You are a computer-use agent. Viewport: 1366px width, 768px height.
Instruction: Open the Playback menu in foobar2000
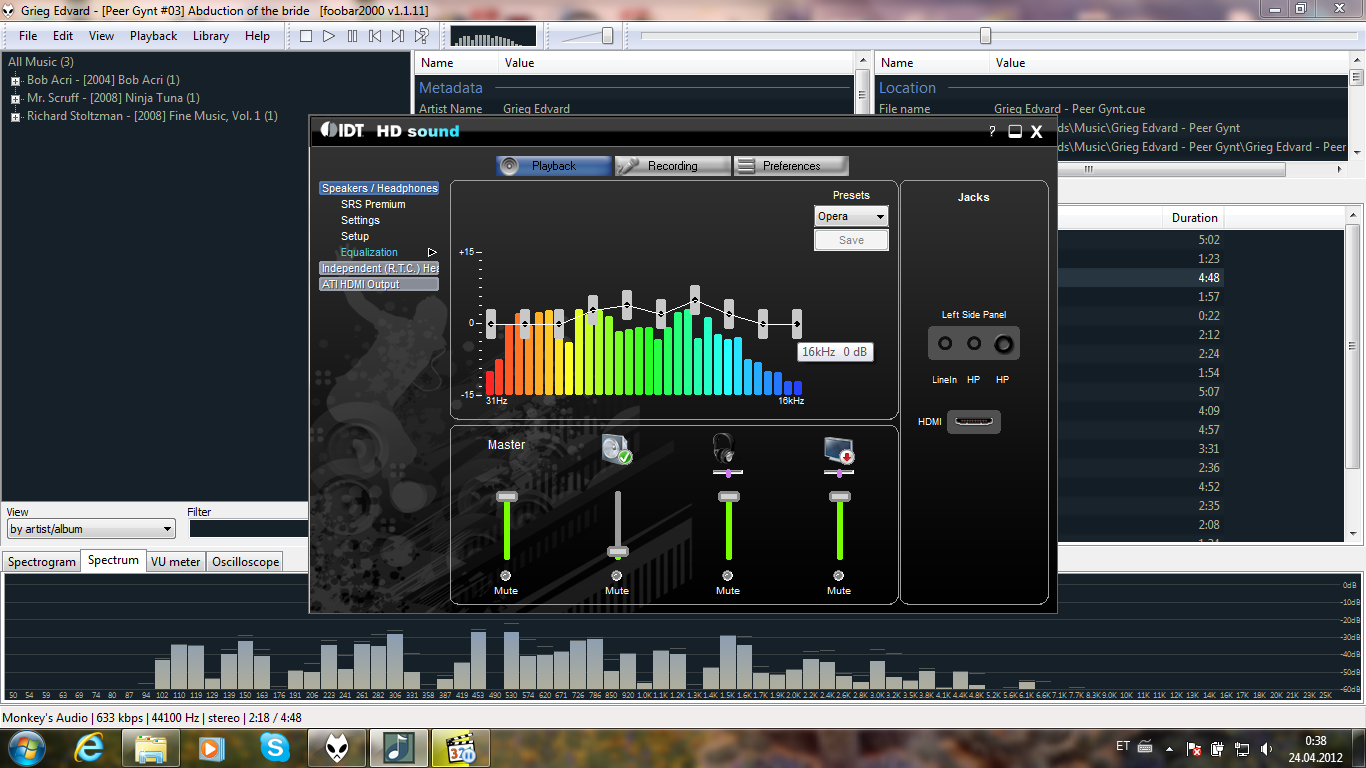tap(153, 36)
